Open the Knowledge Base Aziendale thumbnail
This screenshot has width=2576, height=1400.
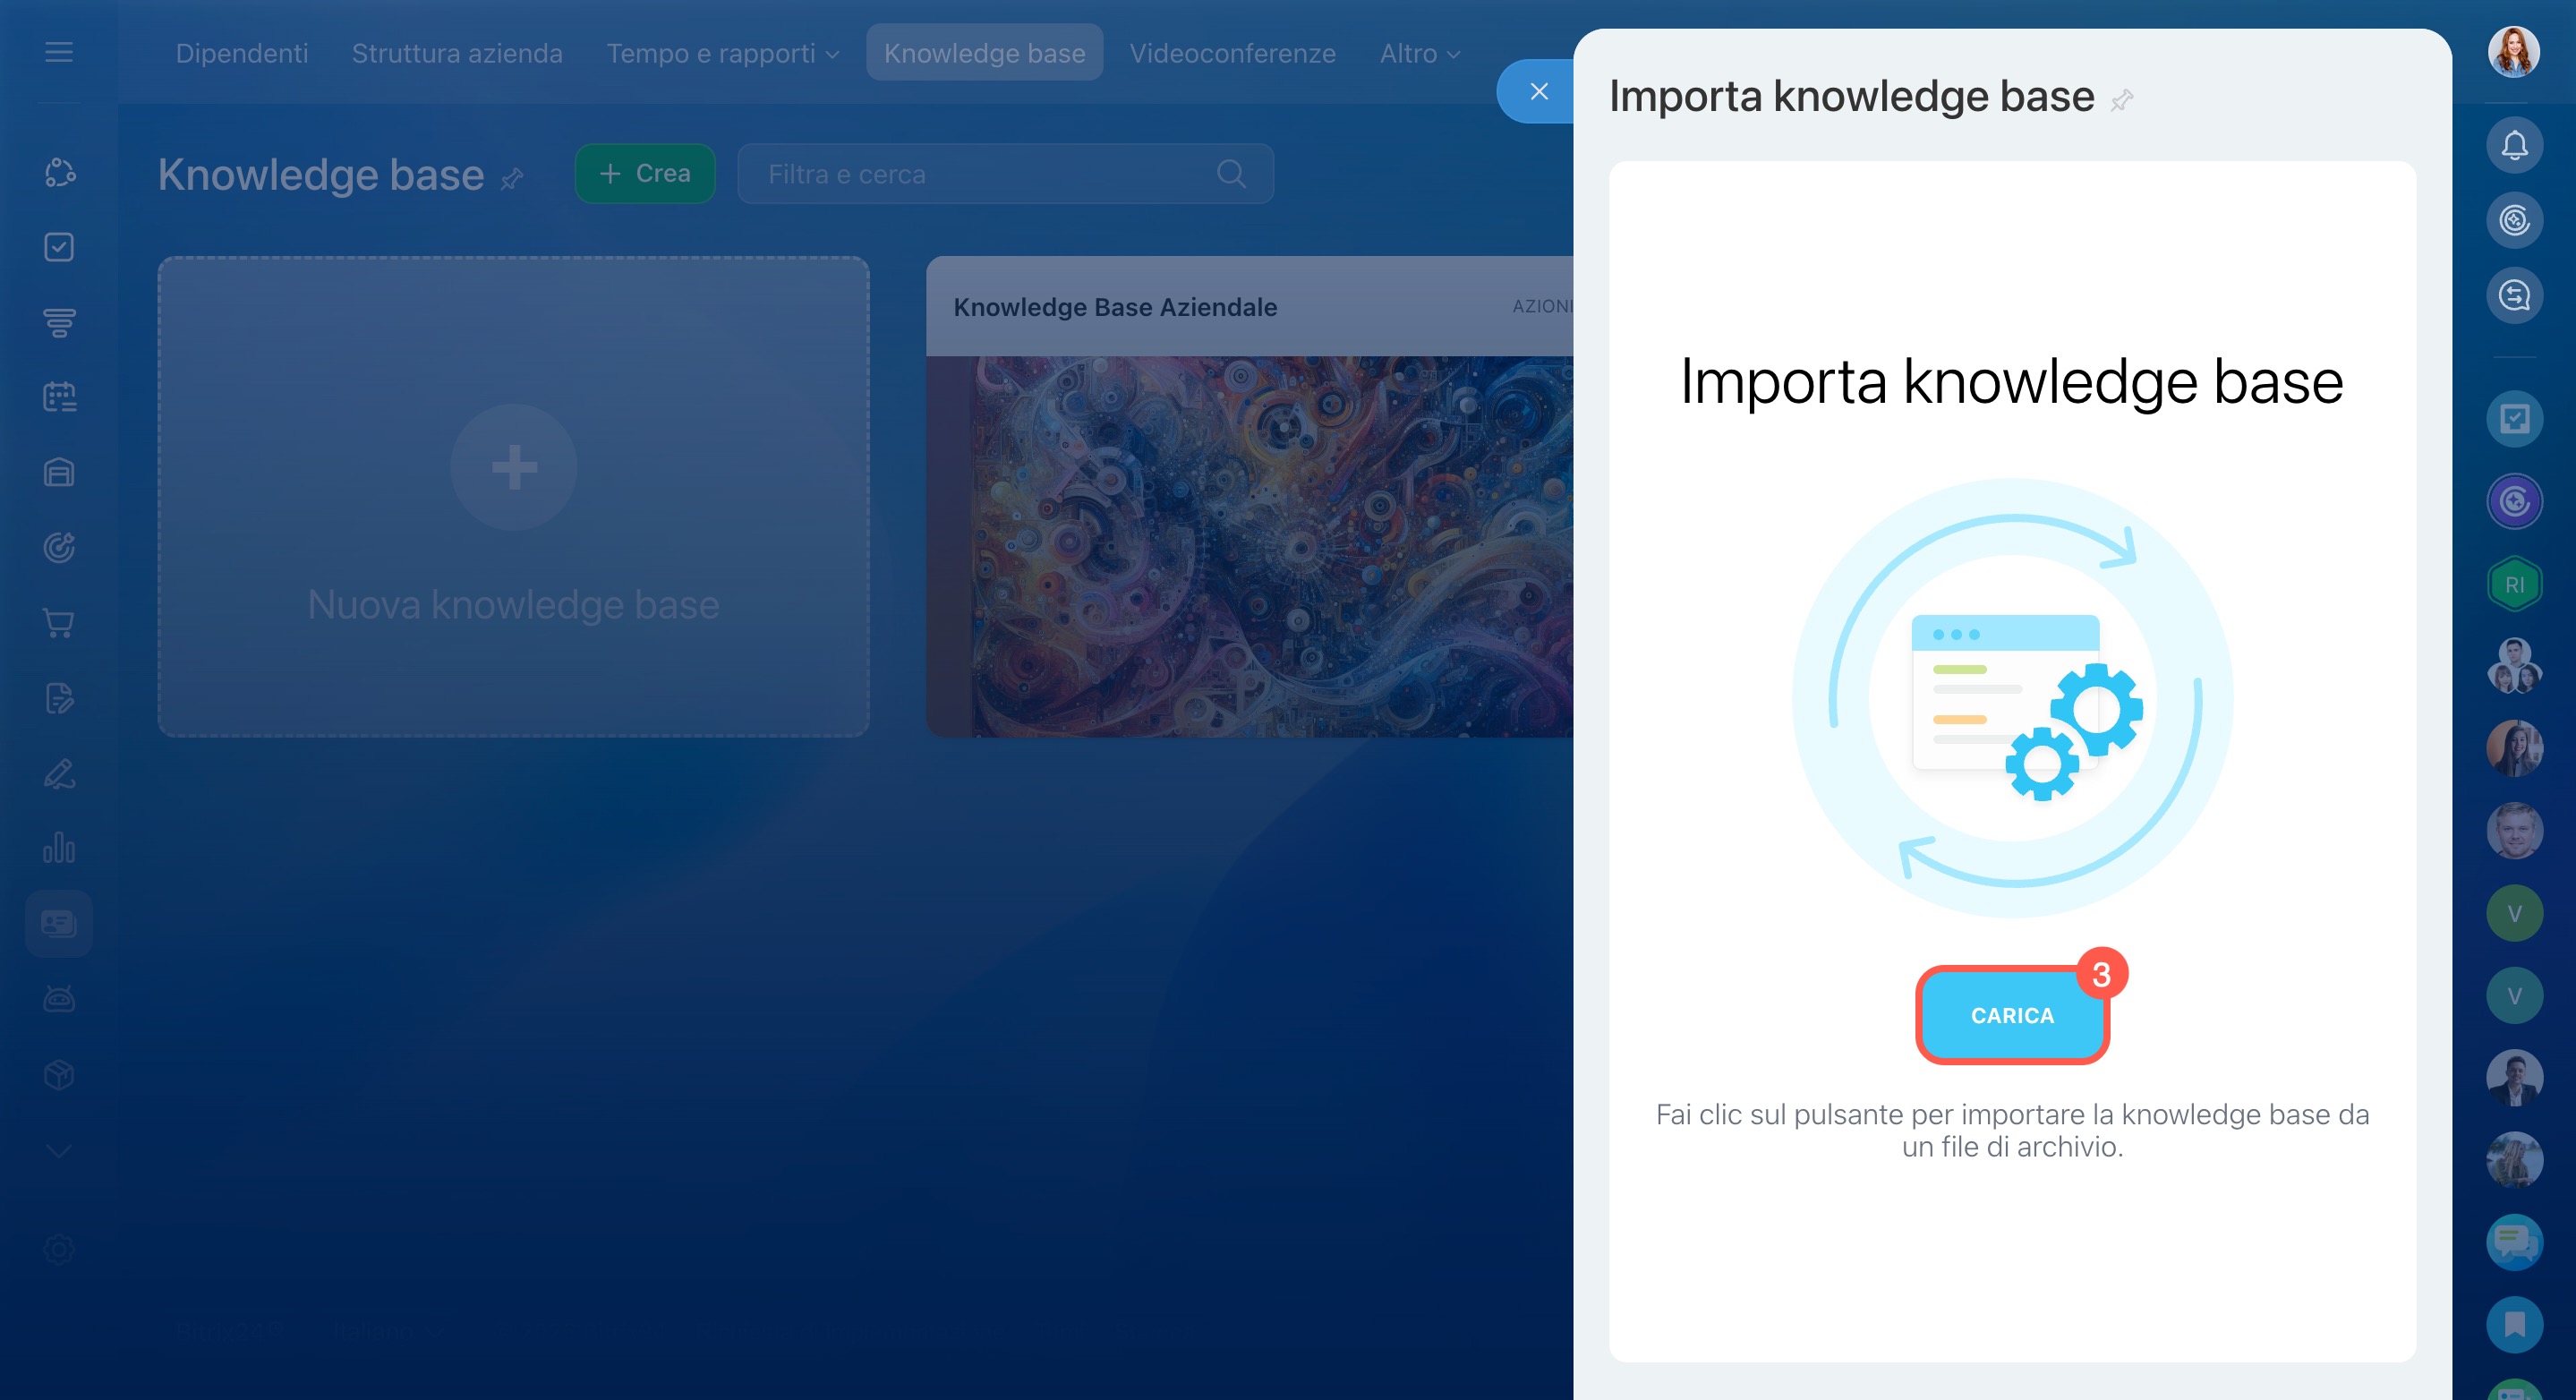pyautogui.click(x=1250, y=546)
